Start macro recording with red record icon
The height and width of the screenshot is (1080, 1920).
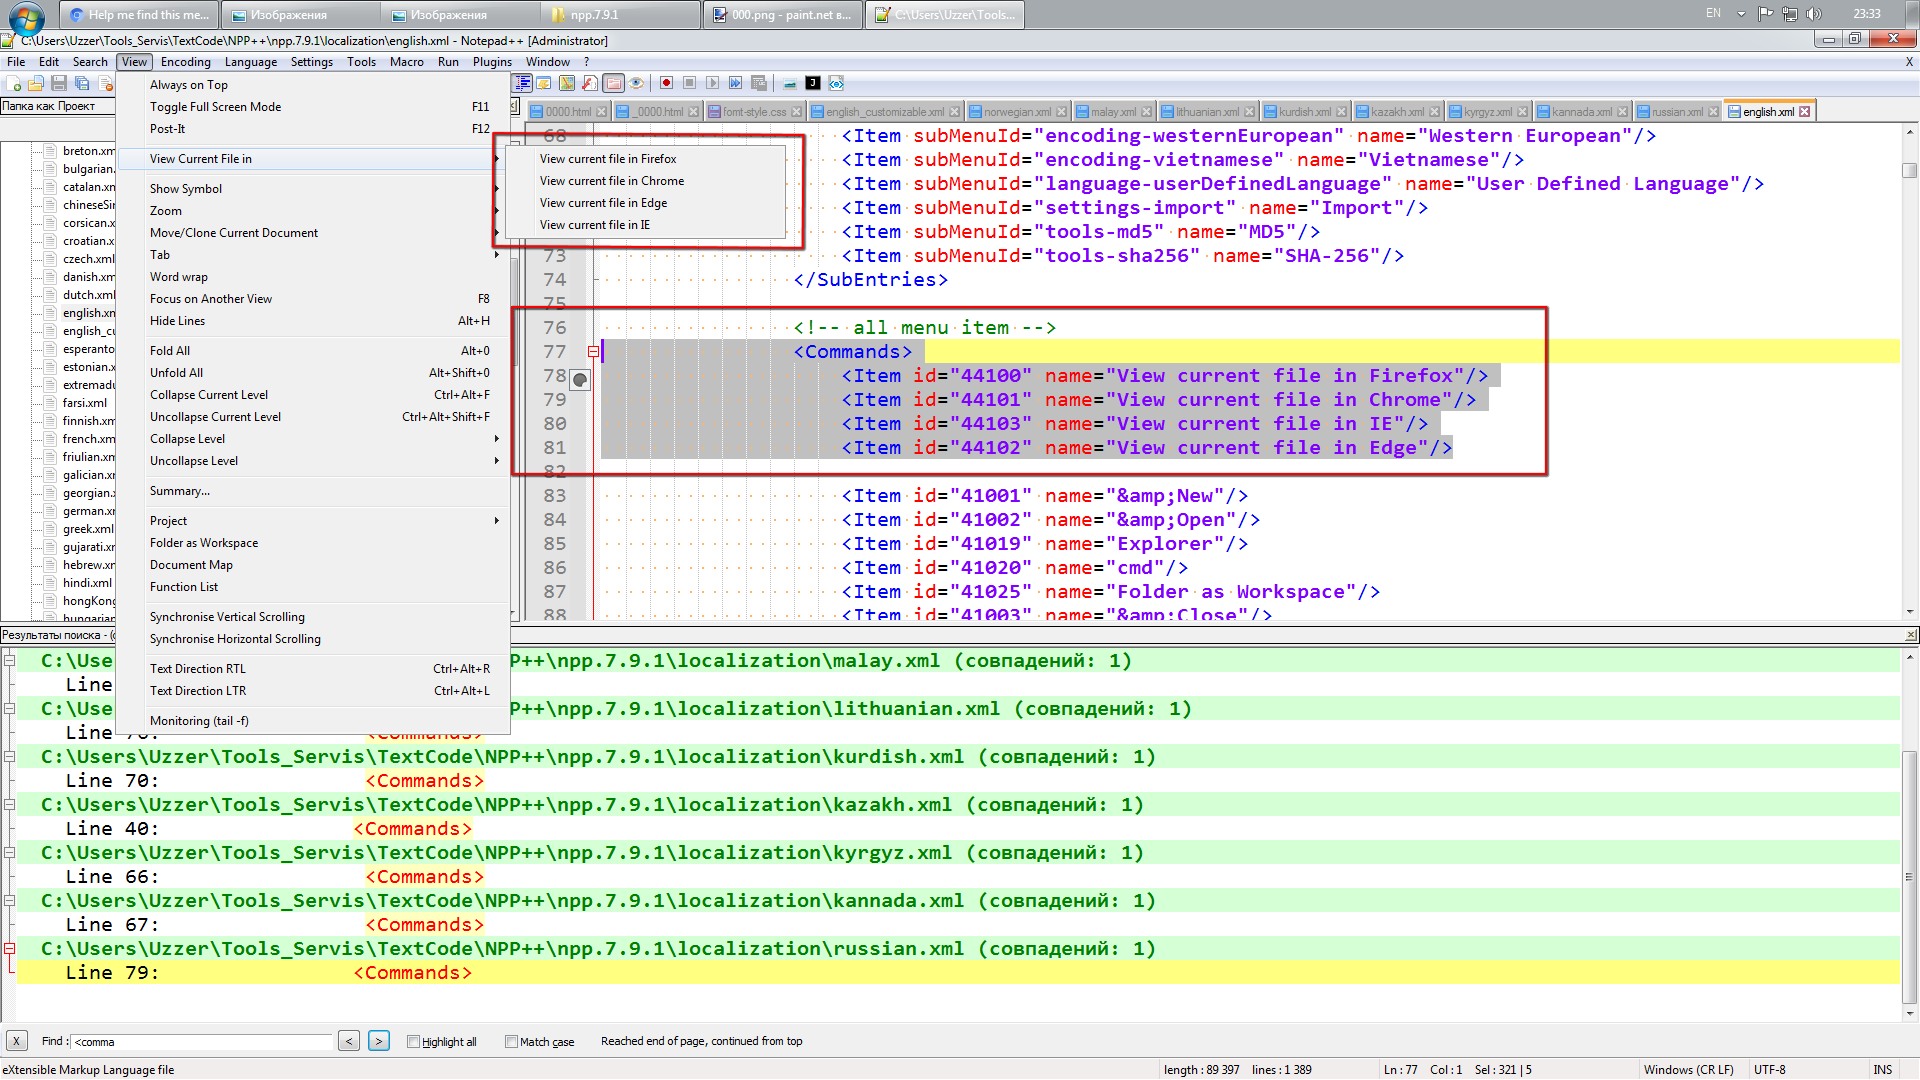[666, 83]
